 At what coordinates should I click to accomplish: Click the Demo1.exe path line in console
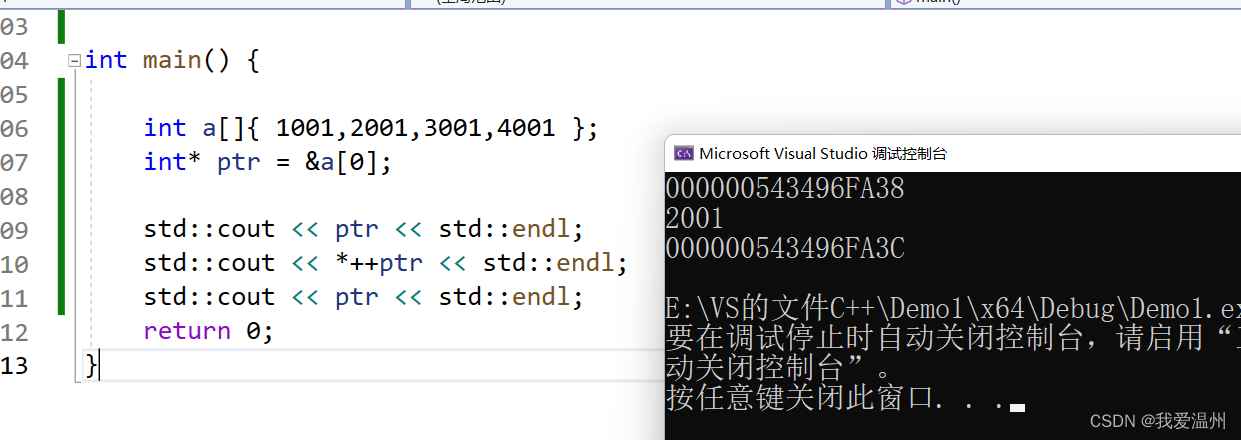[x=953, y=307]
